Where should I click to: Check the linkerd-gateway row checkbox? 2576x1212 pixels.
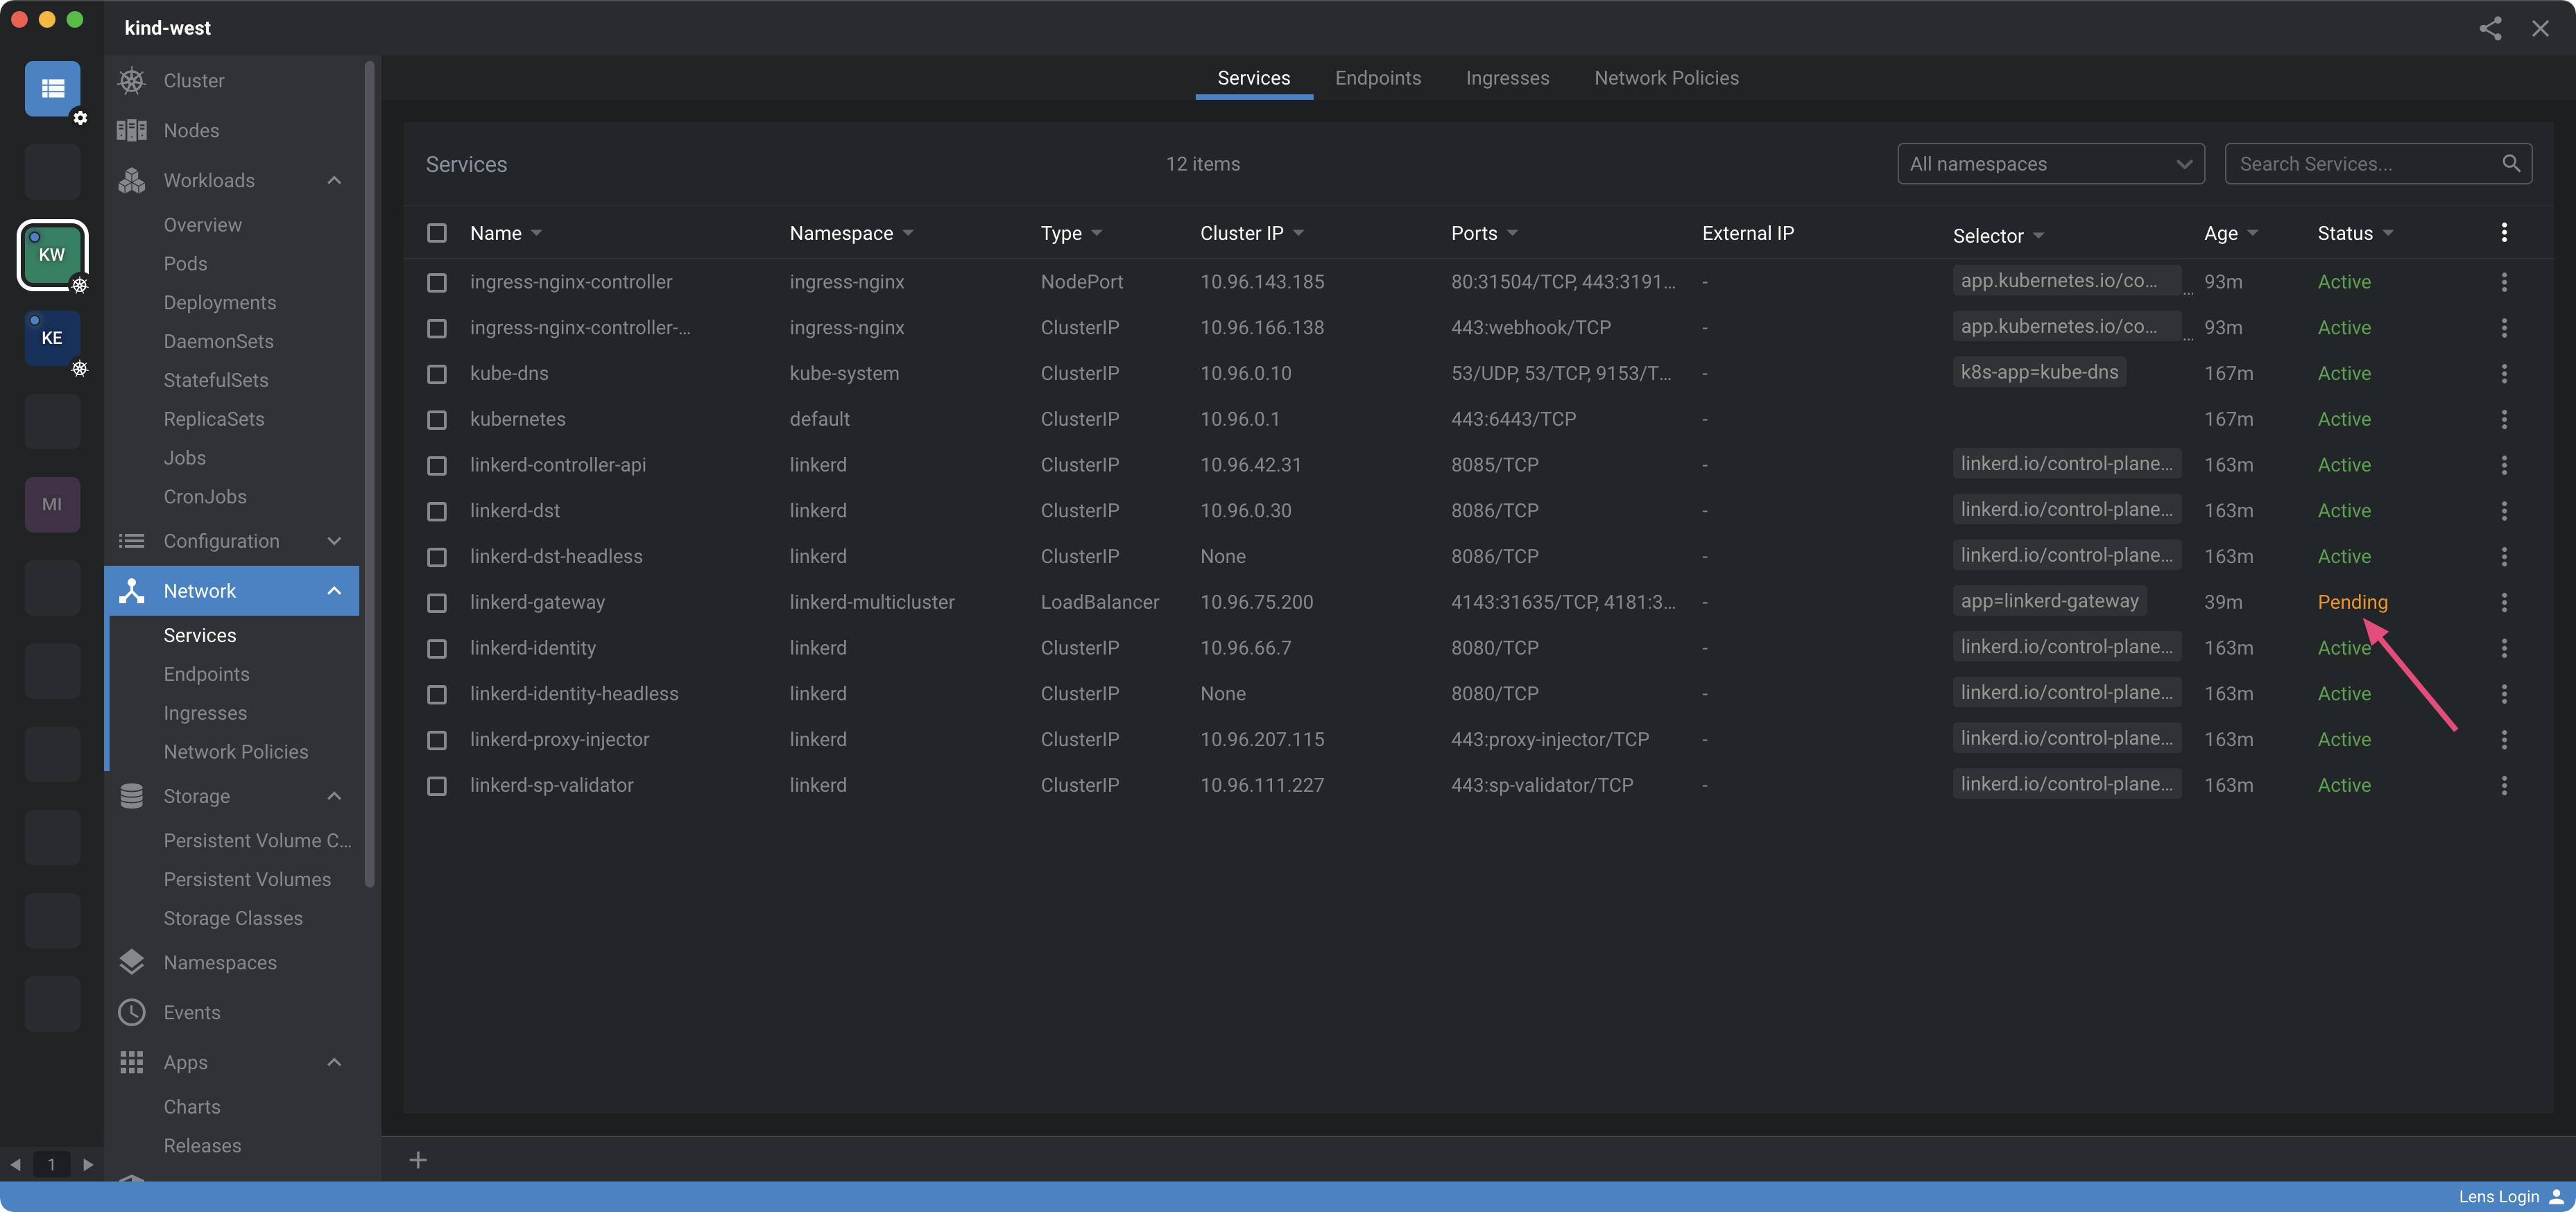[x=436, y=602]
